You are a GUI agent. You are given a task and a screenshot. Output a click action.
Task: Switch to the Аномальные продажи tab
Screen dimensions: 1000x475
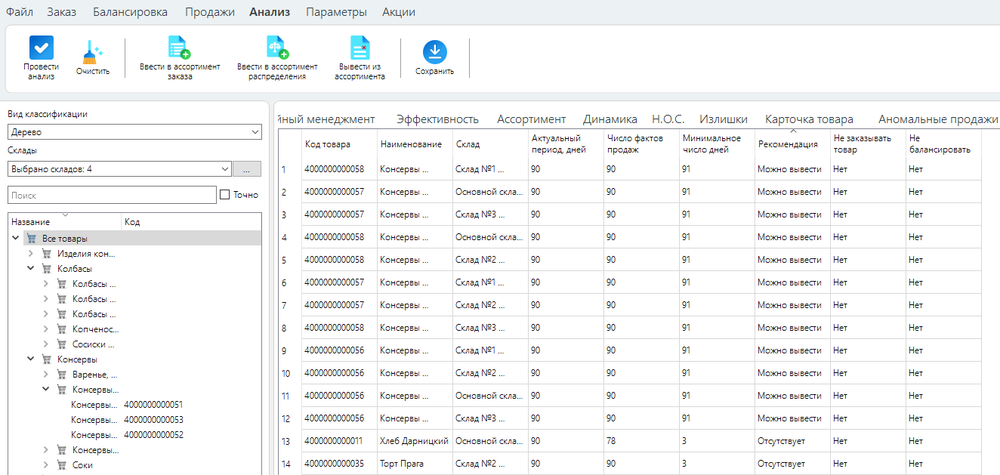coord(938,119)
